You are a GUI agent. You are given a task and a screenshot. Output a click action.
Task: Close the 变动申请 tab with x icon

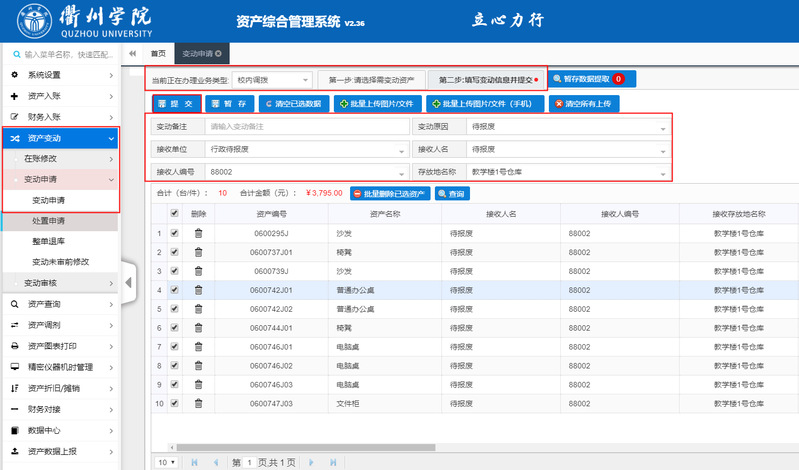click(x=218, y=54)
